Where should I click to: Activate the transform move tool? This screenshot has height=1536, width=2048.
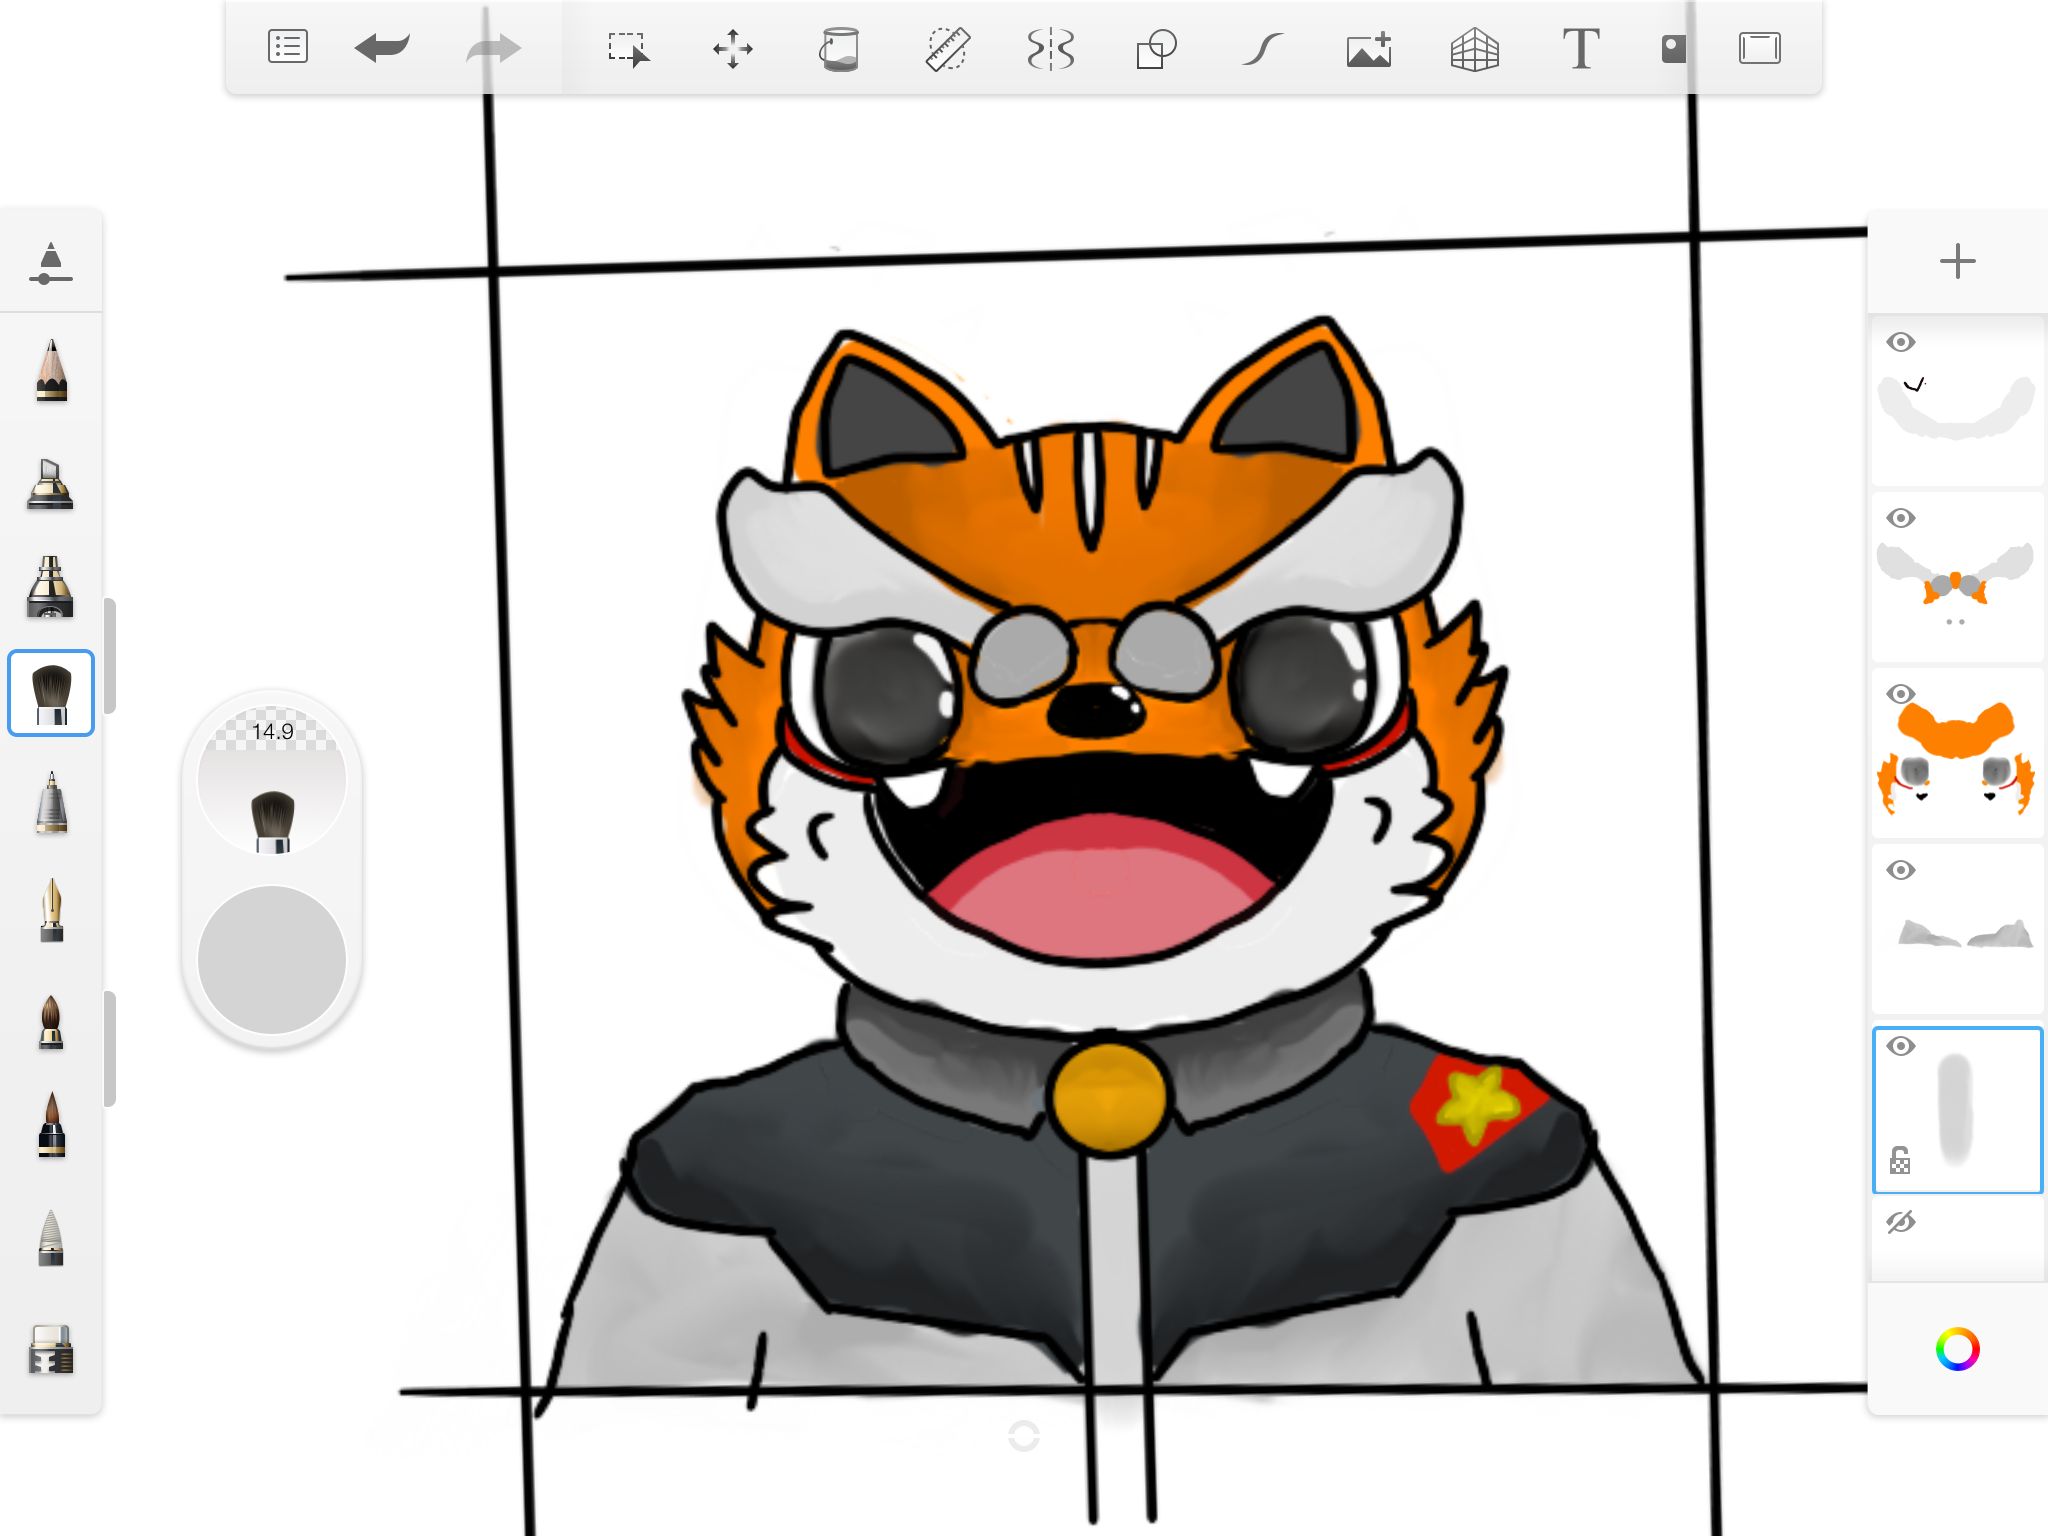pos(733,48)
